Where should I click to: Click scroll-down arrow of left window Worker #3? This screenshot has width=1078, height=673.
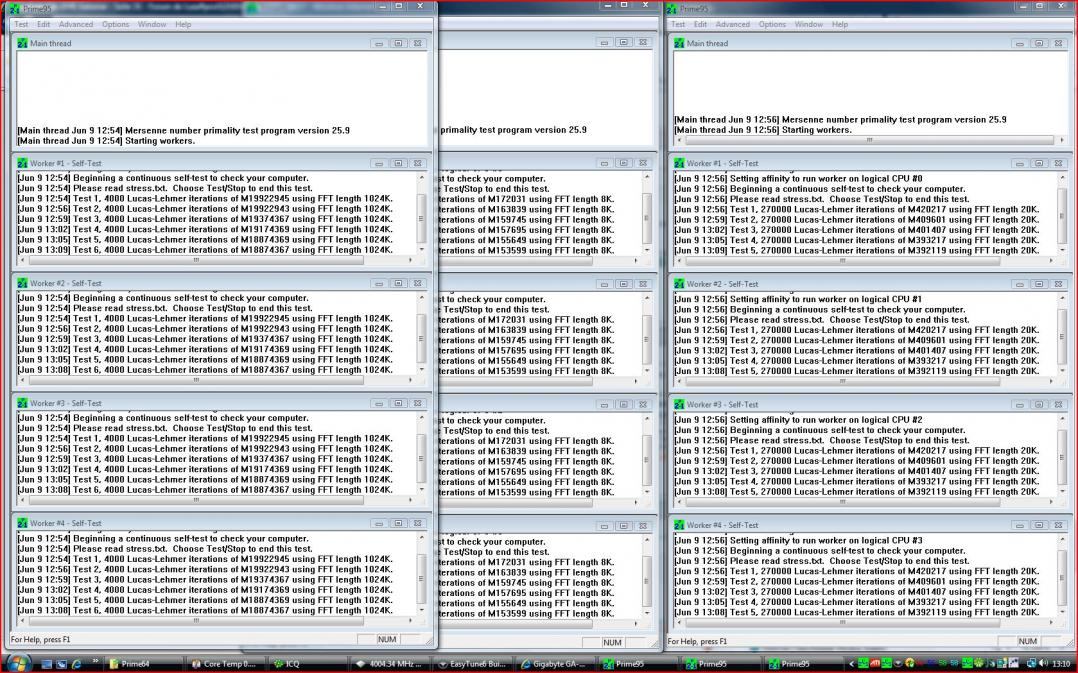point(421,489)
